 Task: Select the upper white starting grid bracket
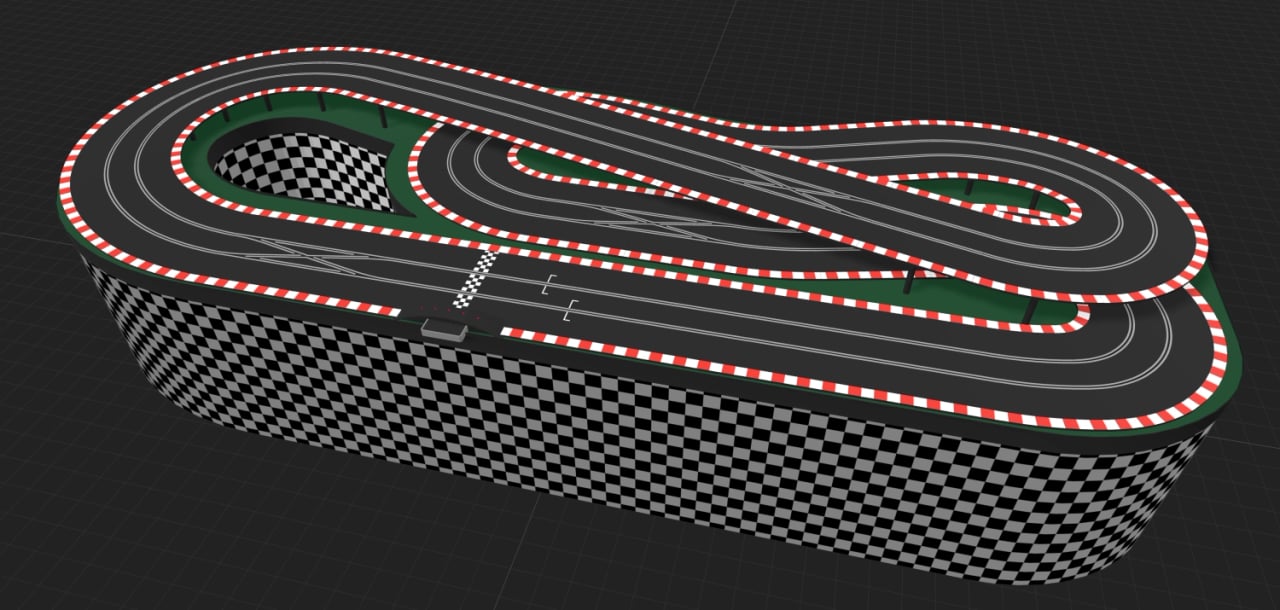[x=547, y=284]
